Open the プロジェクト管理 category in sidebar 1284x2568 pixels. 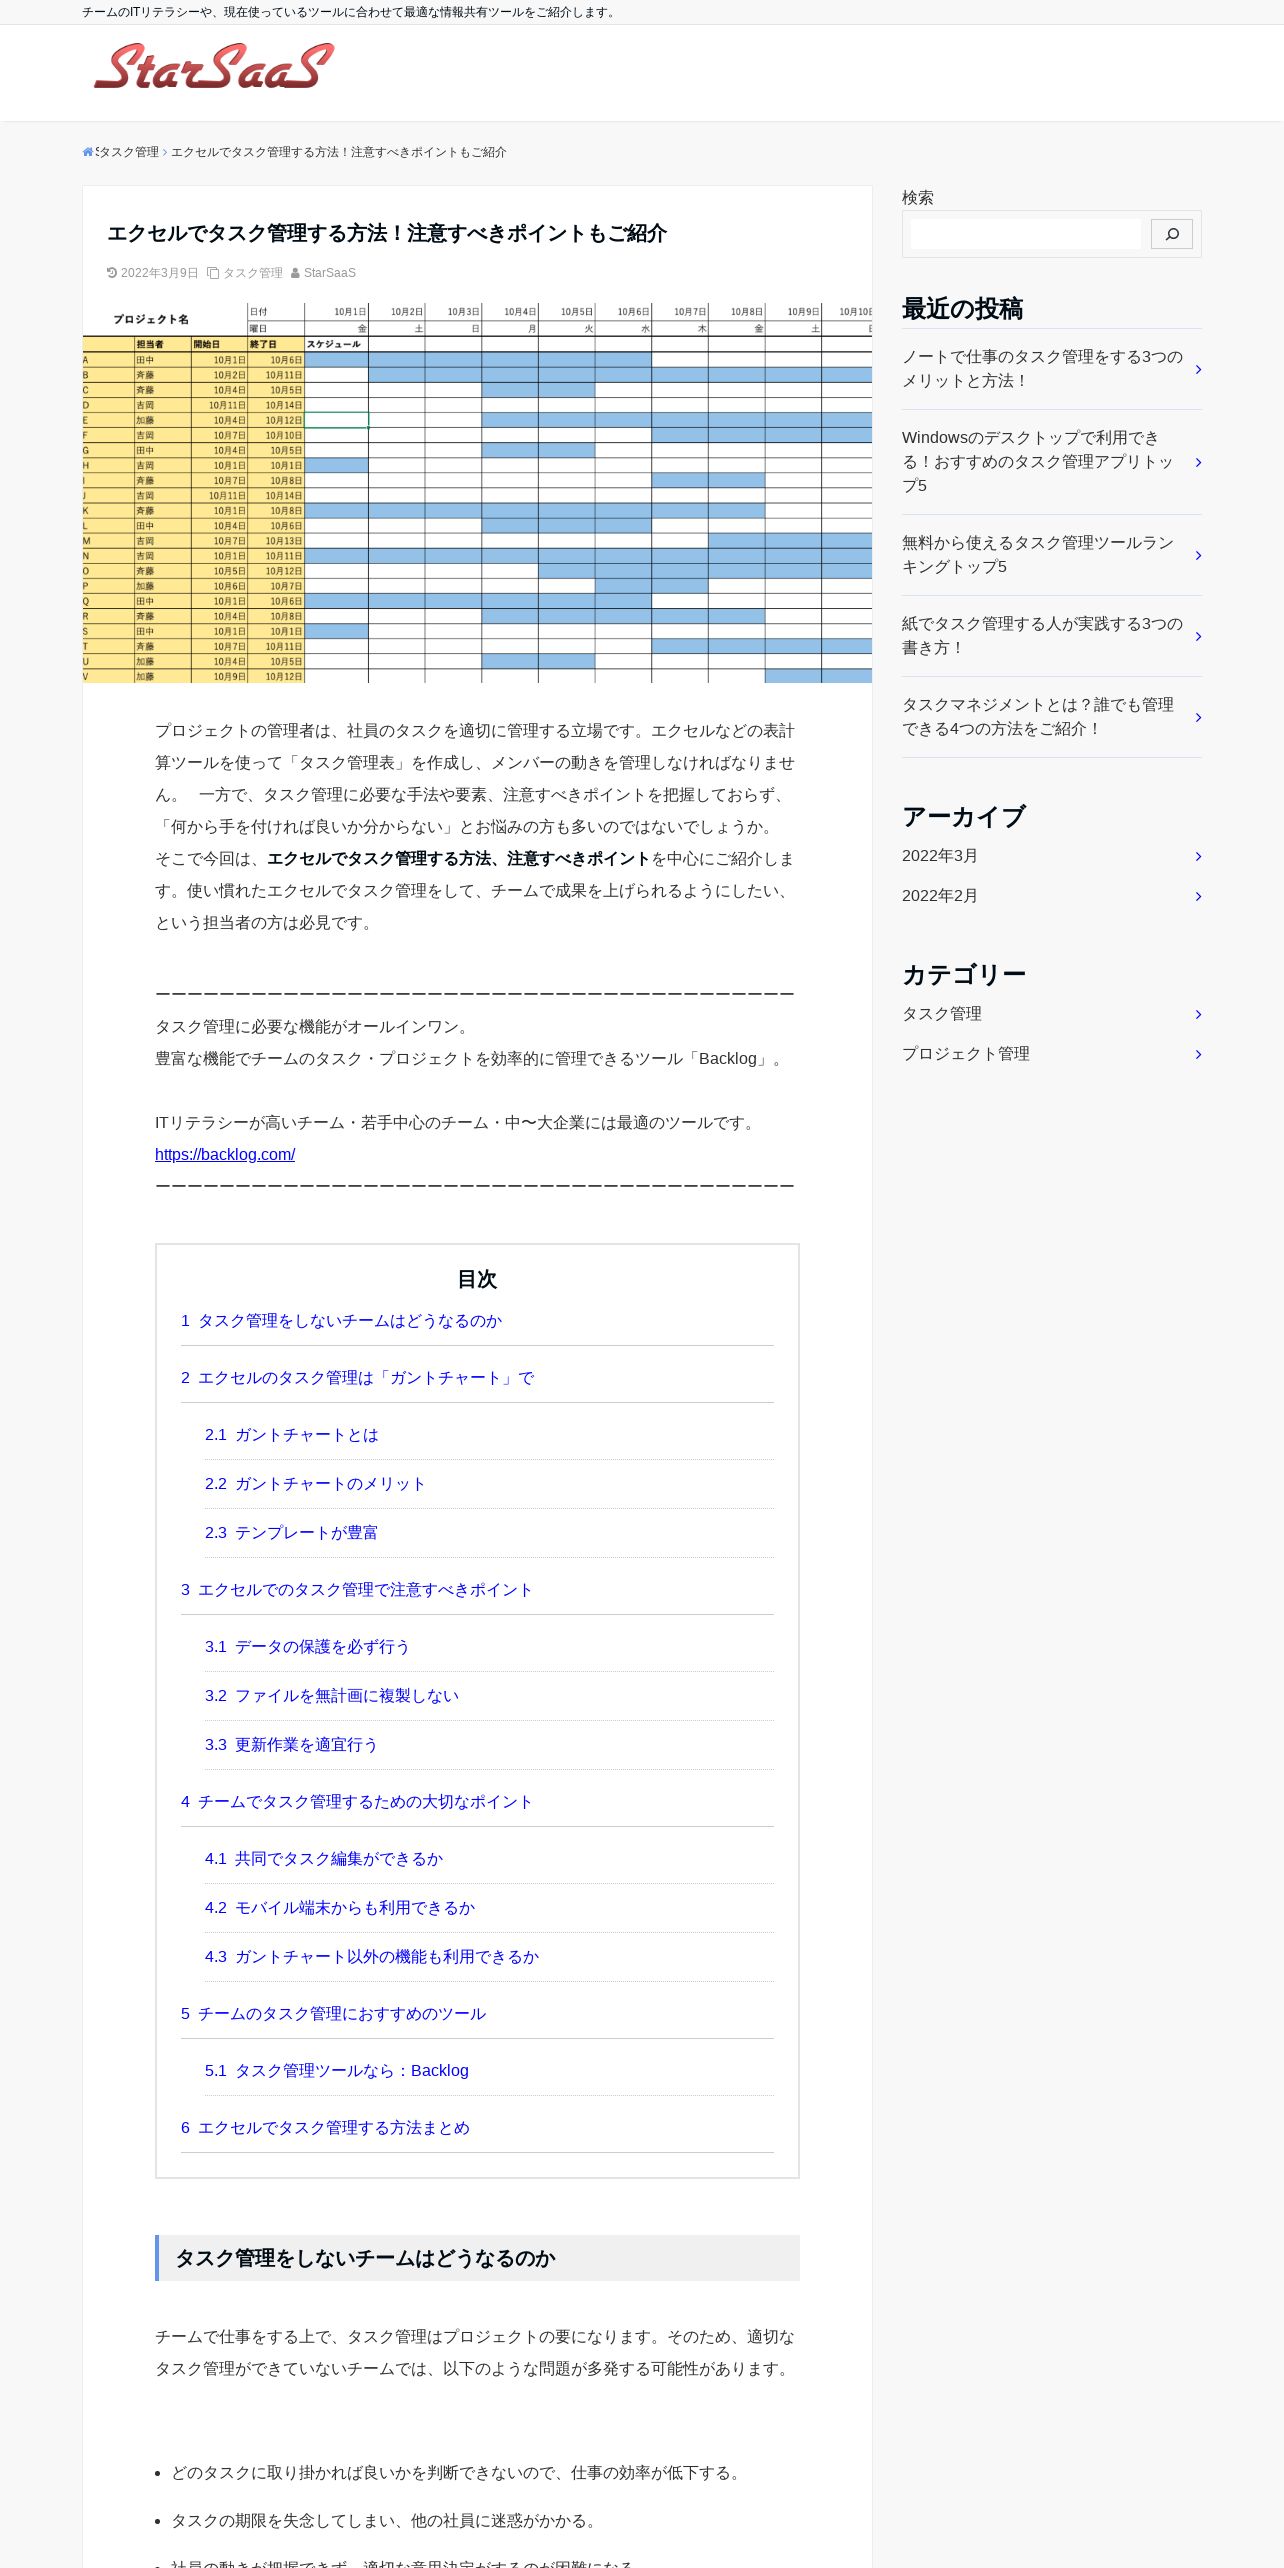click(x=966, y=1054)
